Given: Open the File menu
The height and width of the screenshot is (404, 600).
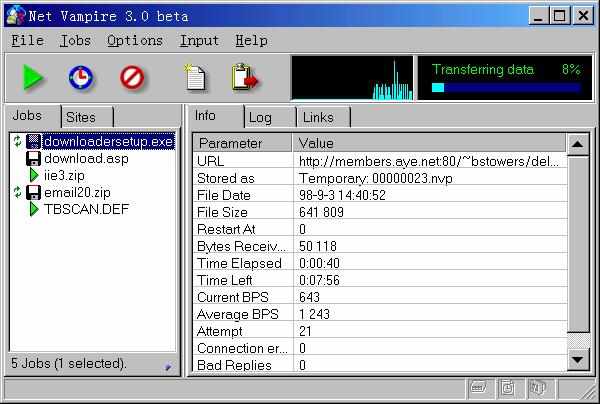Looking at the screenshot, I should click(27, 41).
